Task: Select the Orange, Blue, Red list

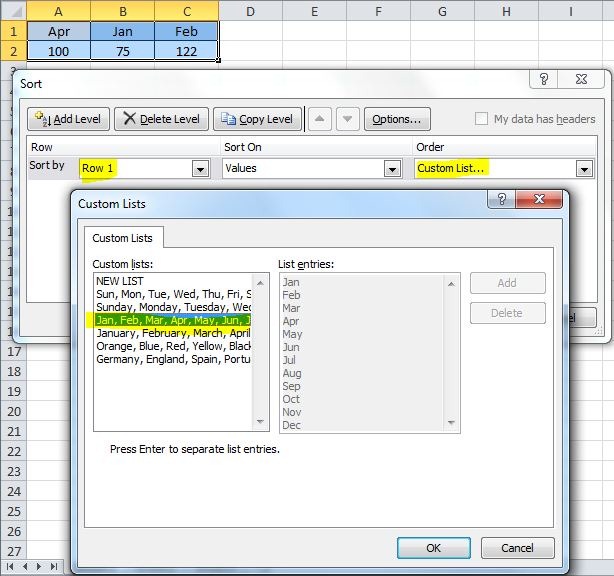Action: 173,346
